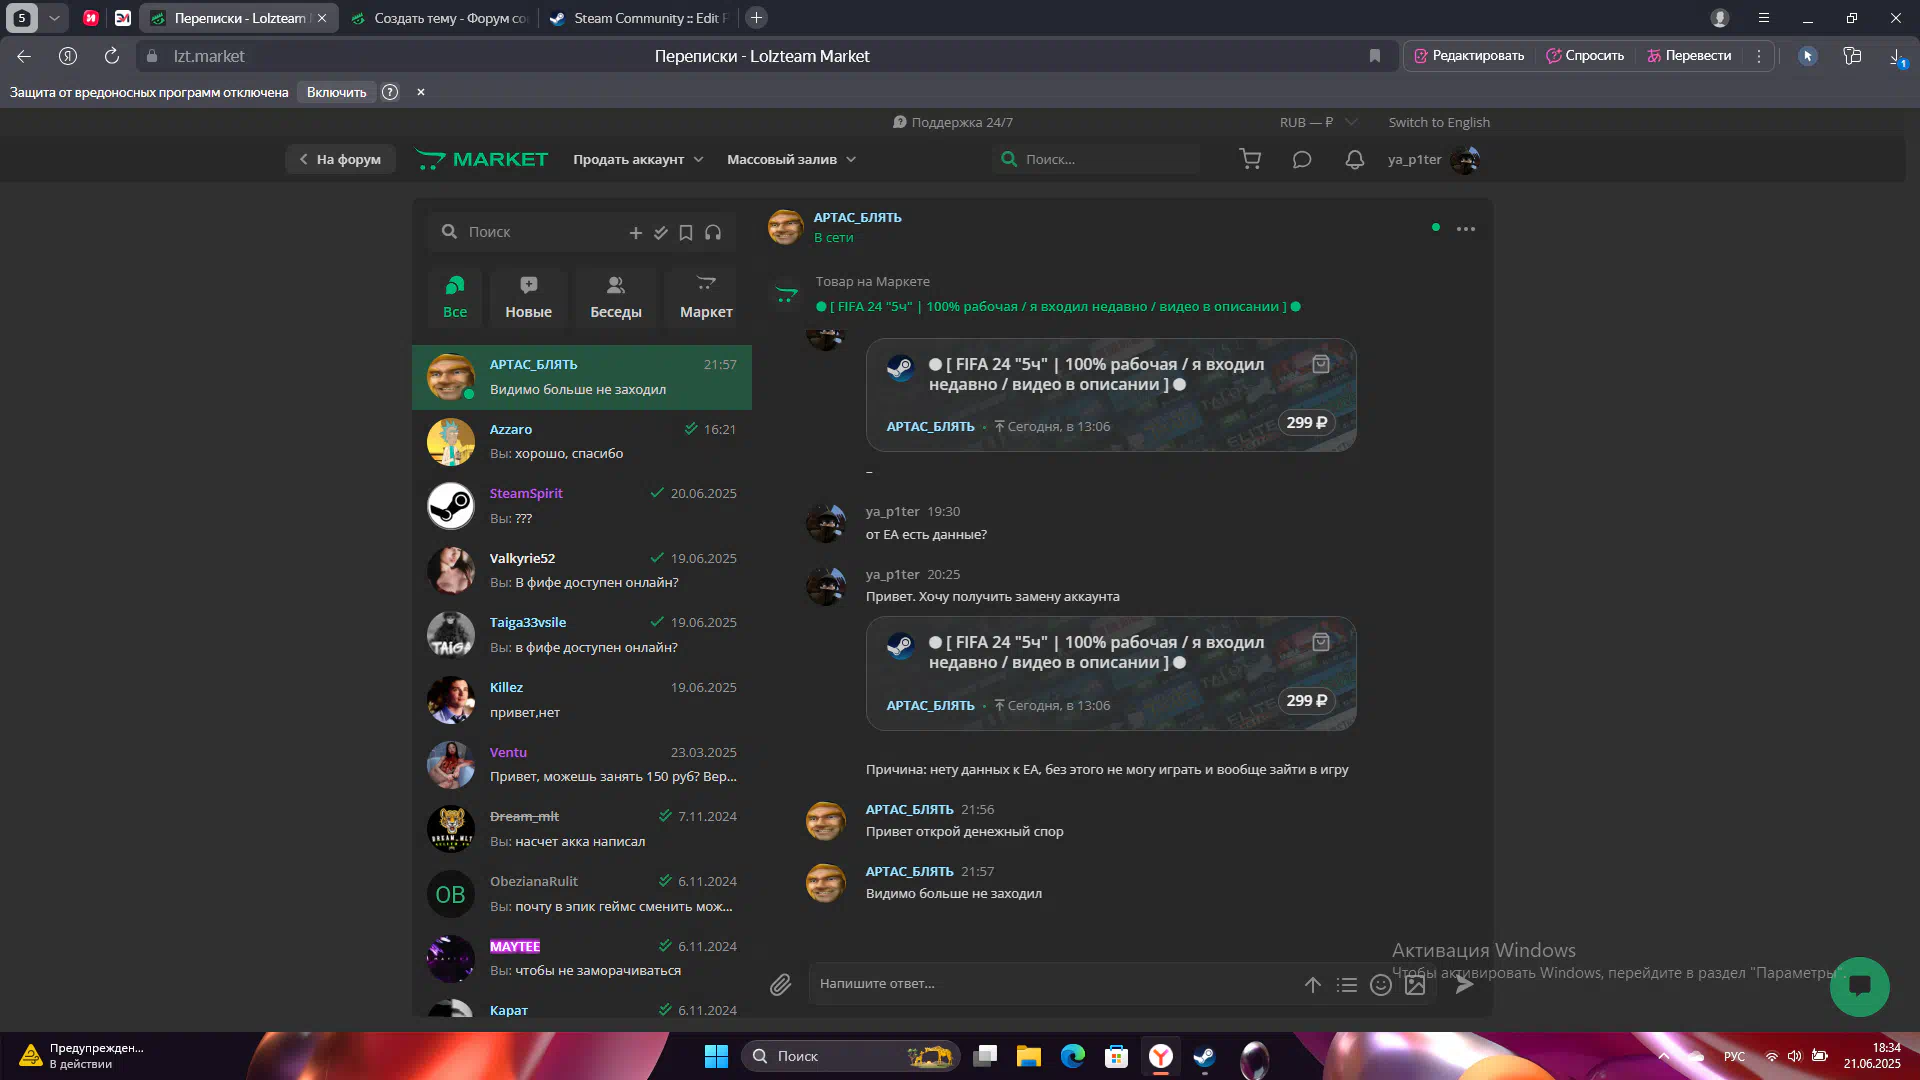Open the MAYTEE conversation

point(582,959)
